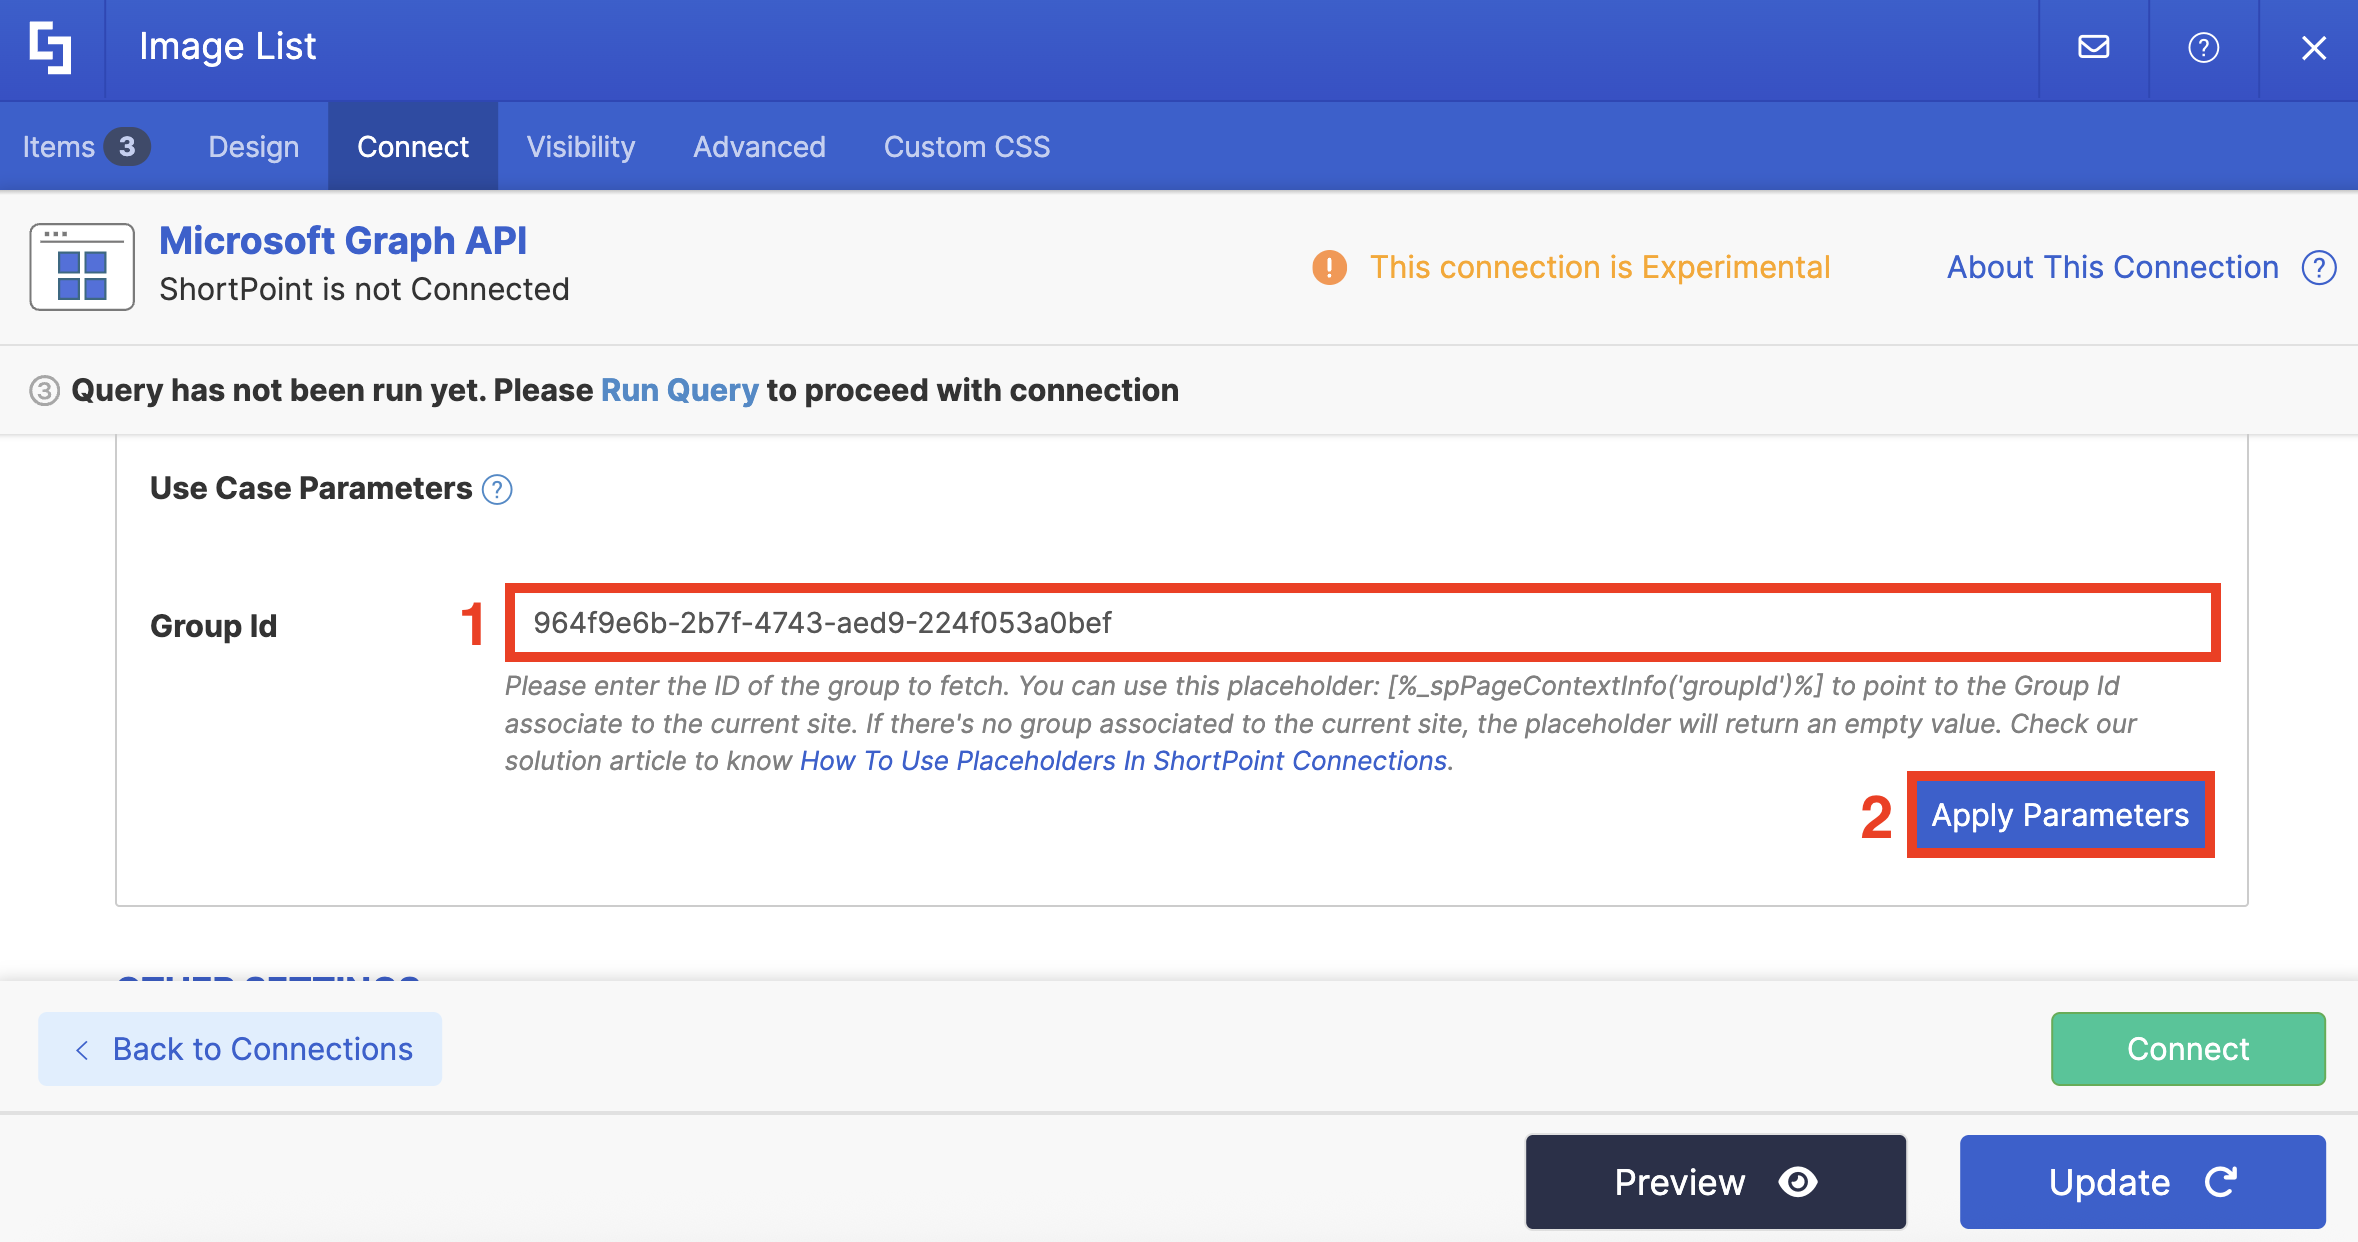Click the Preview button with eye icon

(x=1715, y=1182)
